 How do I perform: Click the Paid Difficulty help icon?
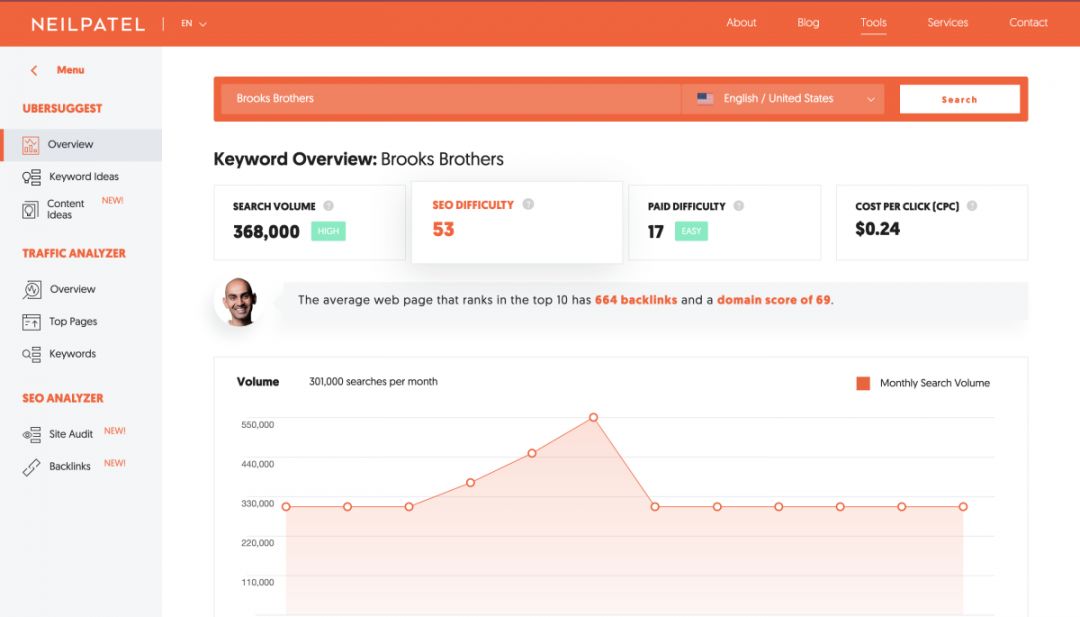(738, 206)
